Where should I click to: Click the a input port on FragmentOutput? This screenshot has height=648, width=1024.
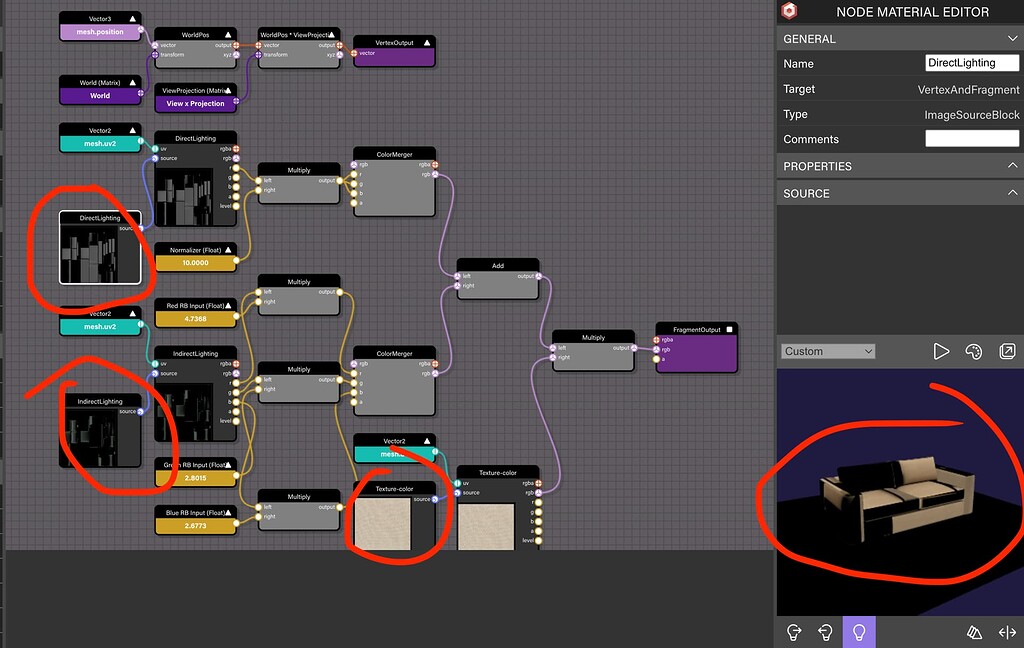click(x=656, y=359)
